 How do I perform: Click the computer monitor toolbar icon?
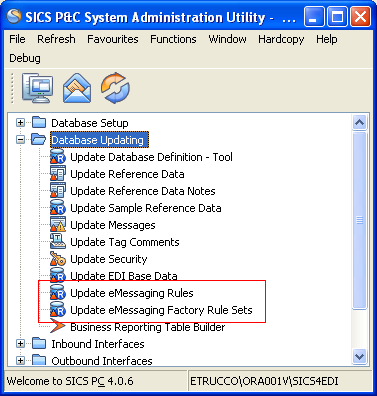click(38, 88)
